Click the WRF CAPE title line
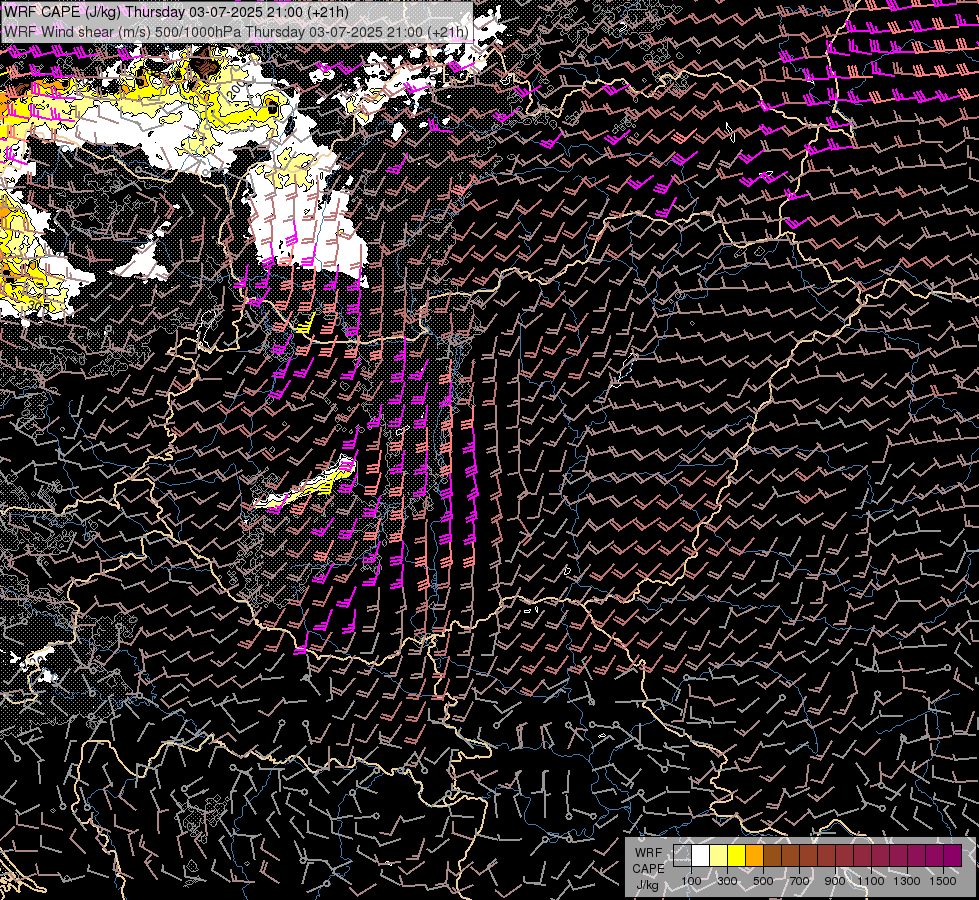This screenshot has height=900, width=979. coord(176,12)
